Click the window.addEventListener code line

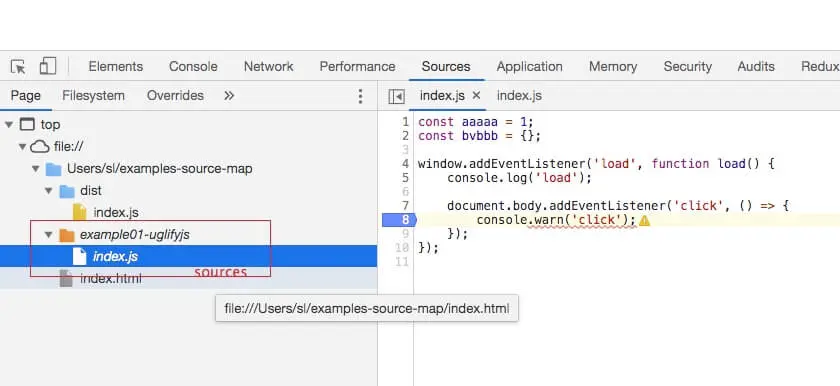pos(596,164)
